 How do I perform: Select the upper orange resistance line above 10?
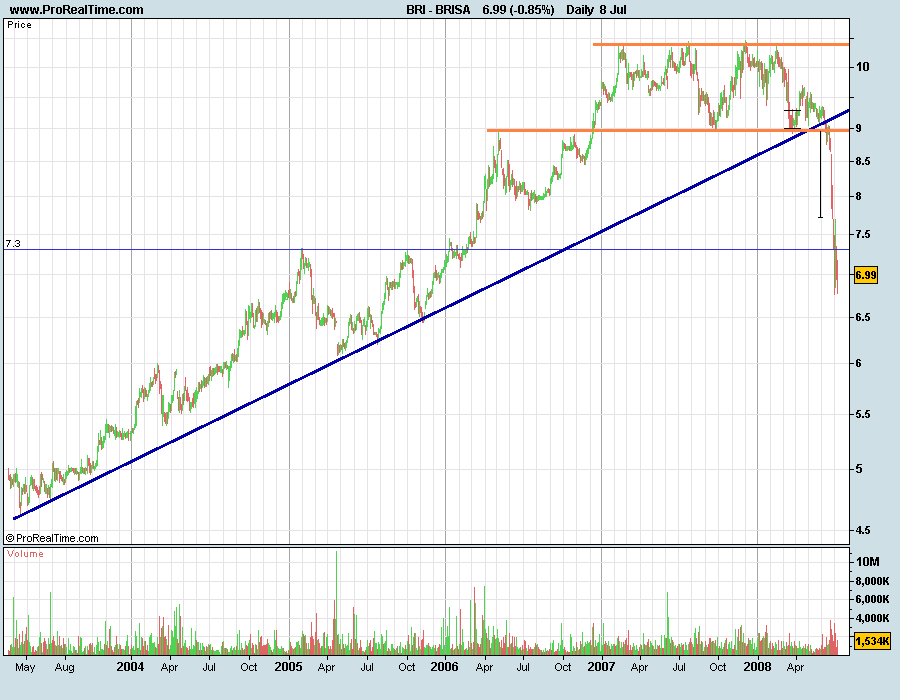tap(721, 44)
